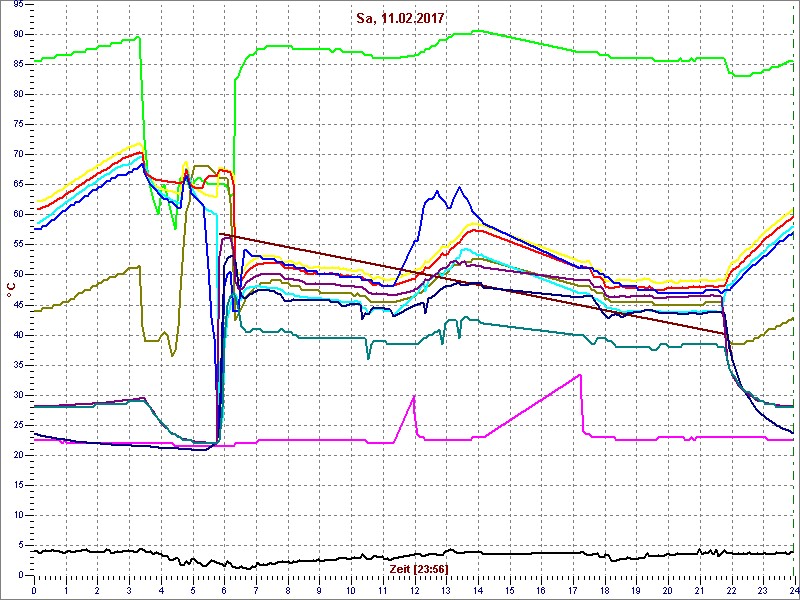Click the chart date title 'Sa, 11.02.2017'
The width and height of the screenshot is (800, 600).
pyautogui.click(x=401, y=19)
